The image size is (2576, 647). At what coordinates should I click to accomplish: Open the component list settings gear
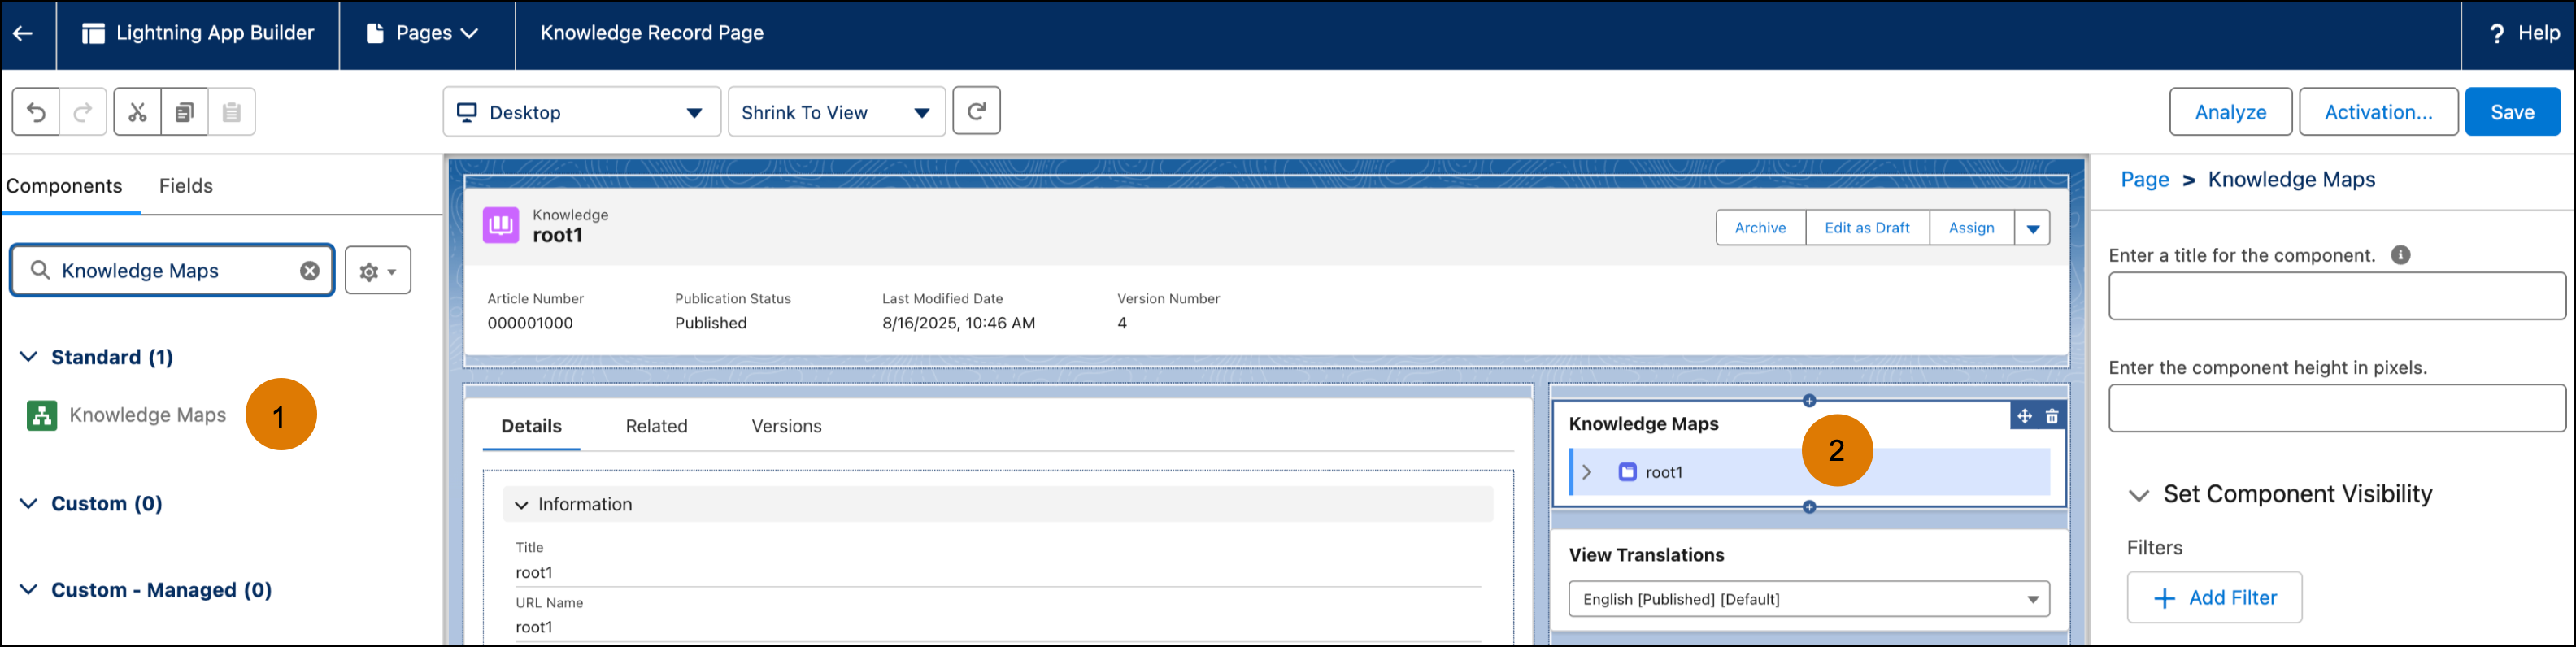[378, 271]
